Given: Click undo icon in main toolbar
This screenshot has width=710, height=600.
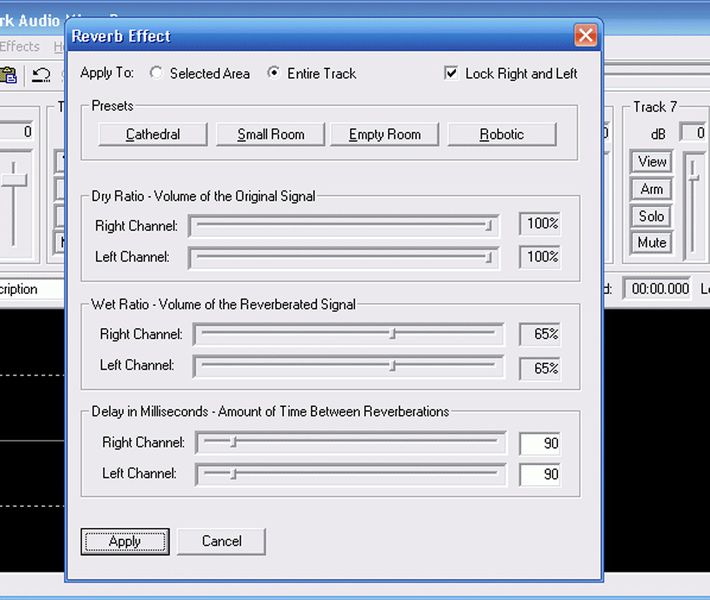Looking at the screenshot, I should point(41,75).
